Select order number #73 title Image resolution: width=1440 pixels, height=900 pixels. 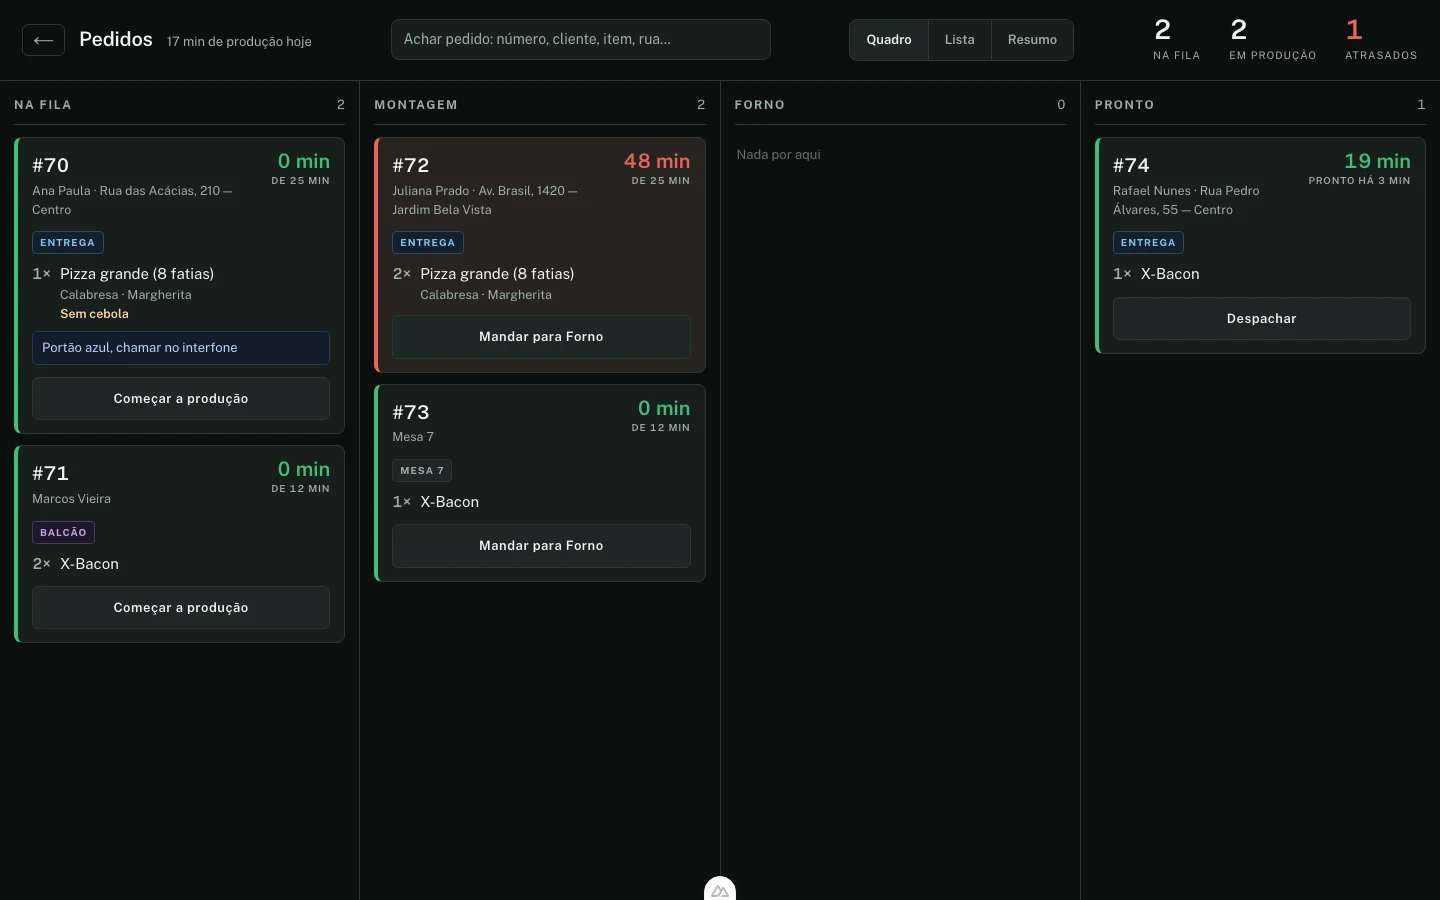tap(411, 413)
